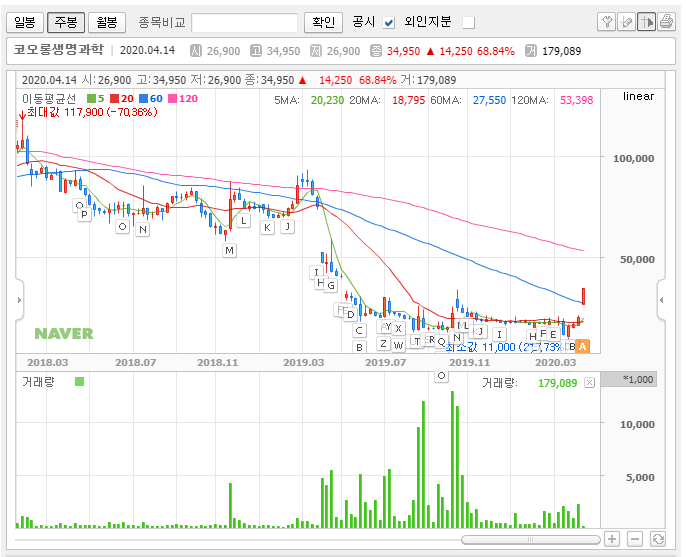This screenshot has width=686, height=557.
Task: Zoom in with the plus icon
Action: (x=612, y=539)
